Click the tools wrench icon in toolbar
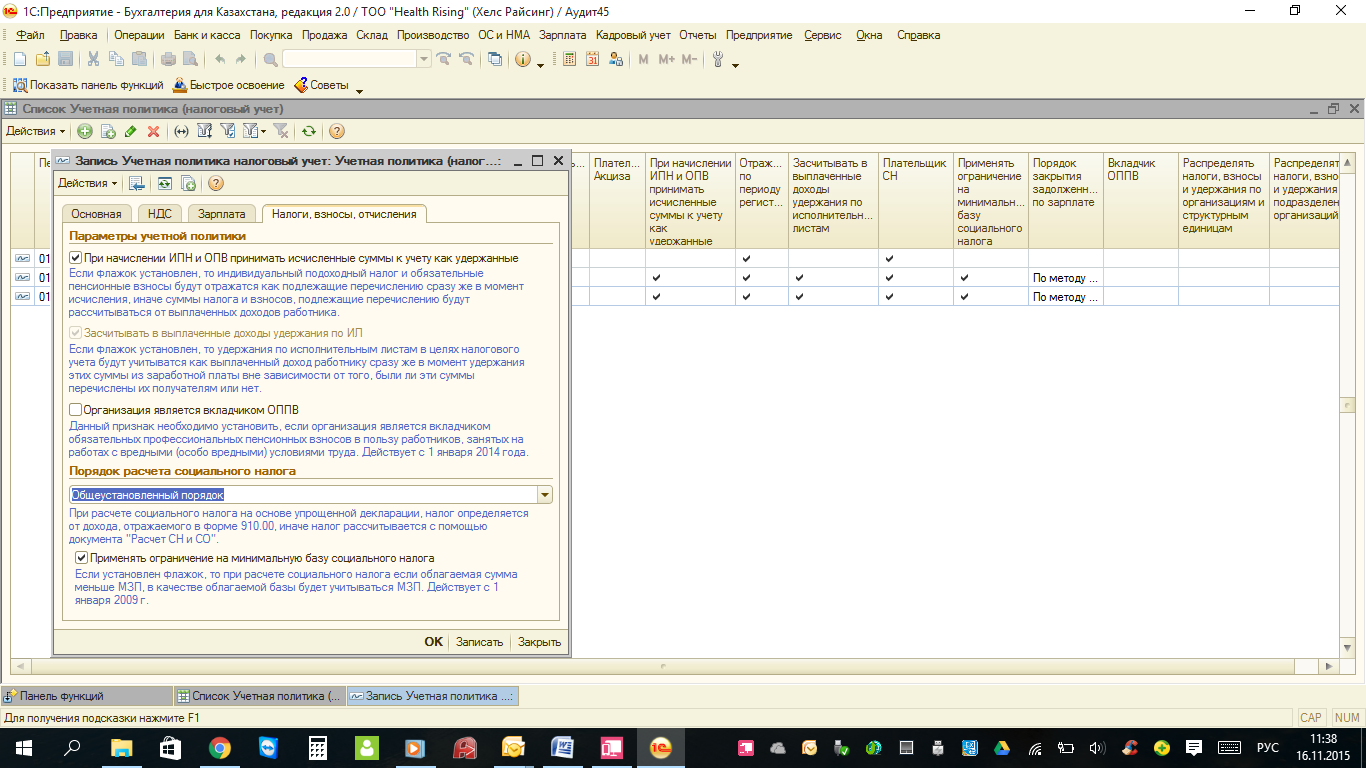1366x768 pixels. (x=717, y=59)
